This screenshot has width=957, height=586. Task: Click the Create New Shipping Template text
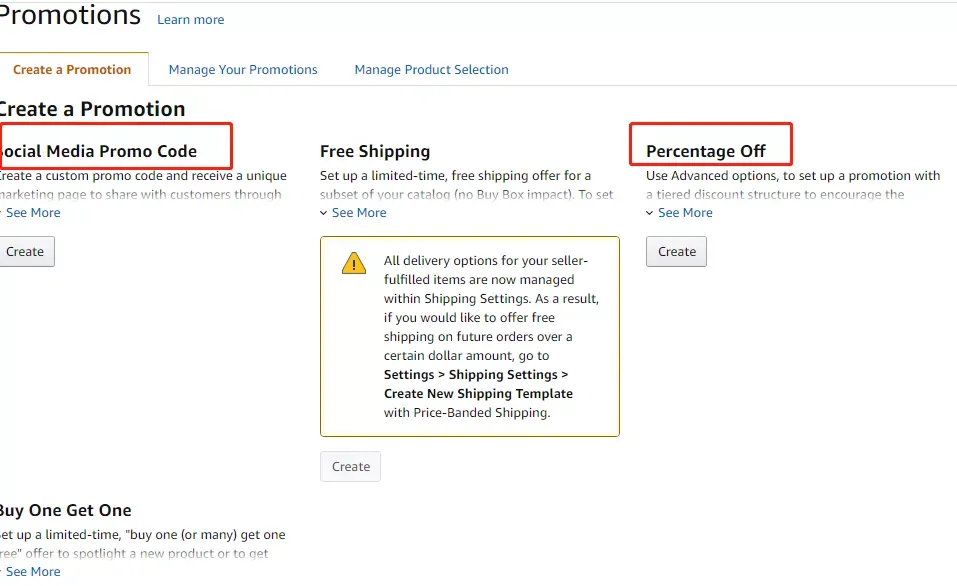tap(478, 394)
